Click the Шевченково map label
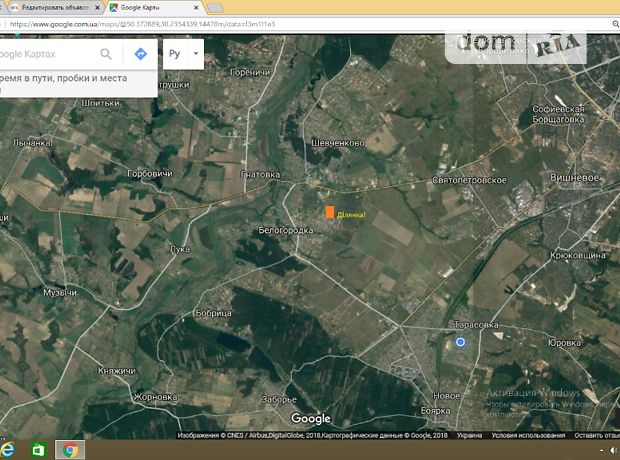 tap(338, 143)
